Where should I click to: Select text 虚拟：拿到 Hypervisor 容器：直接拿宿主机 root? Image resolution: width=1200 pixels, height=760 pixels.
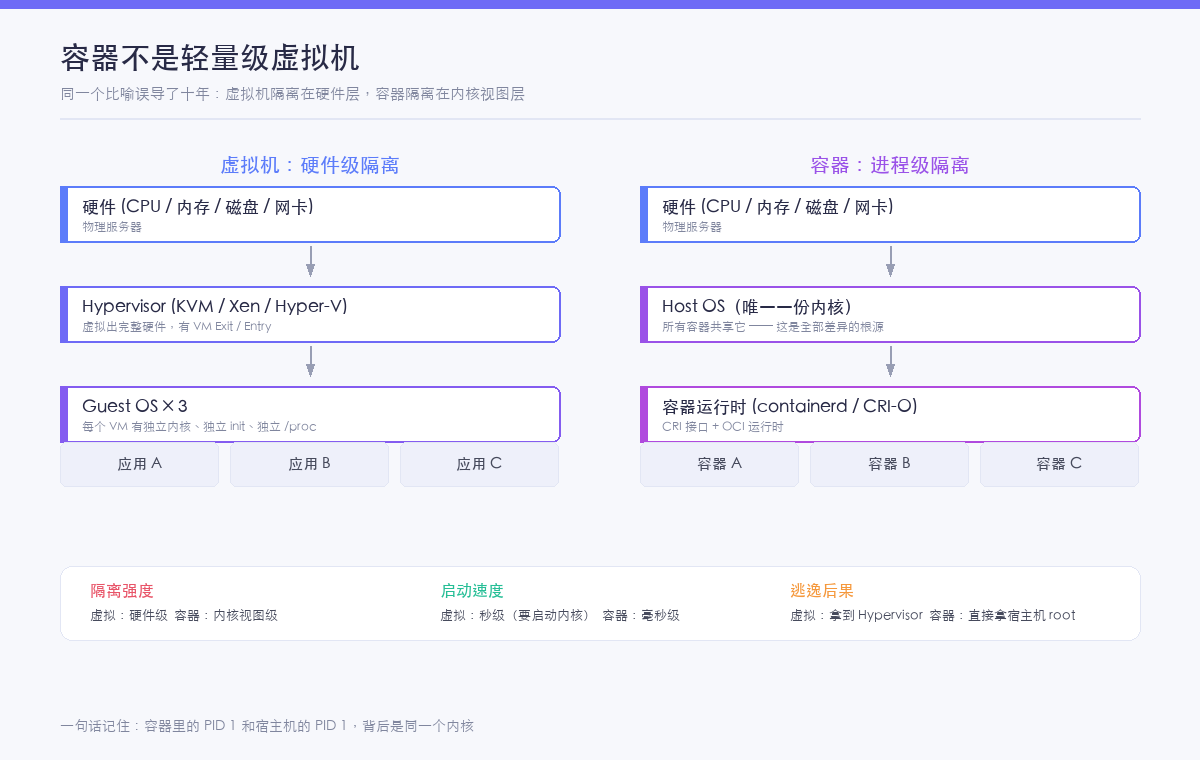[933, 615]
